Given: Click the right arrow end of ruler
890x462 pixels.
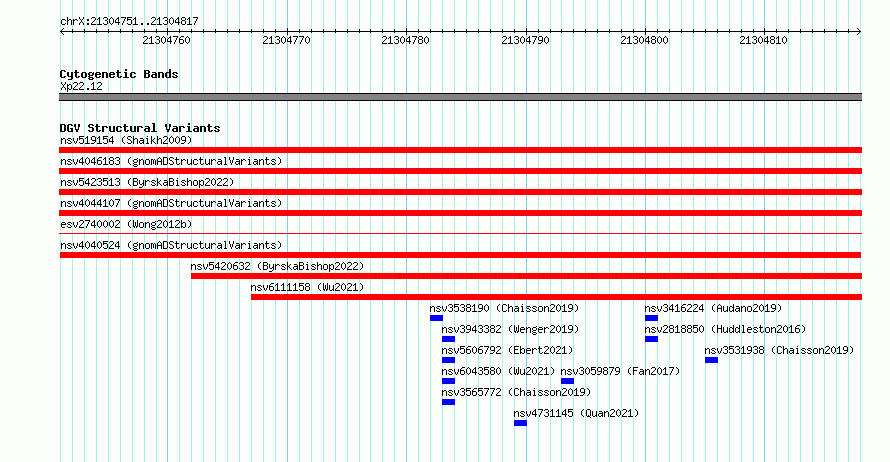Looking at the screenshot, I should click(859, 32).
